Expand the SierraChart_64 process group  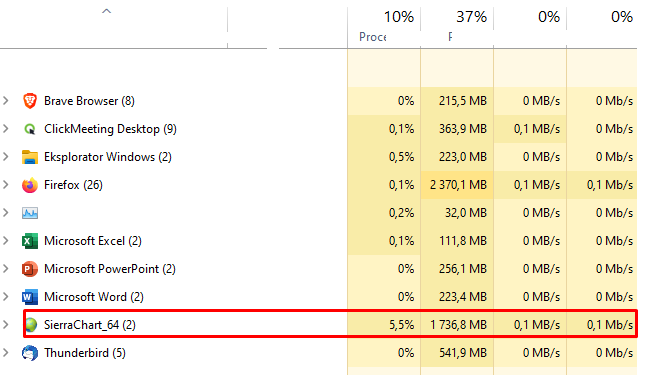(x=6, y=325)
